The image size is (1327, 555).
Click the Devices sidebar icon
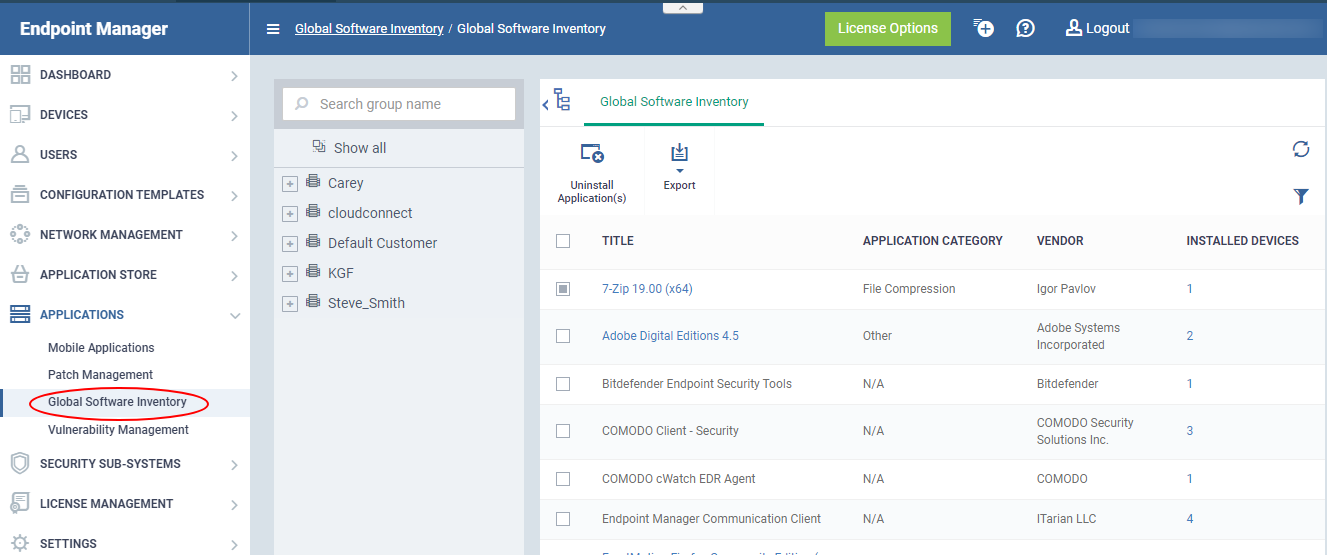pyautogui.click(x=20, y=115)
